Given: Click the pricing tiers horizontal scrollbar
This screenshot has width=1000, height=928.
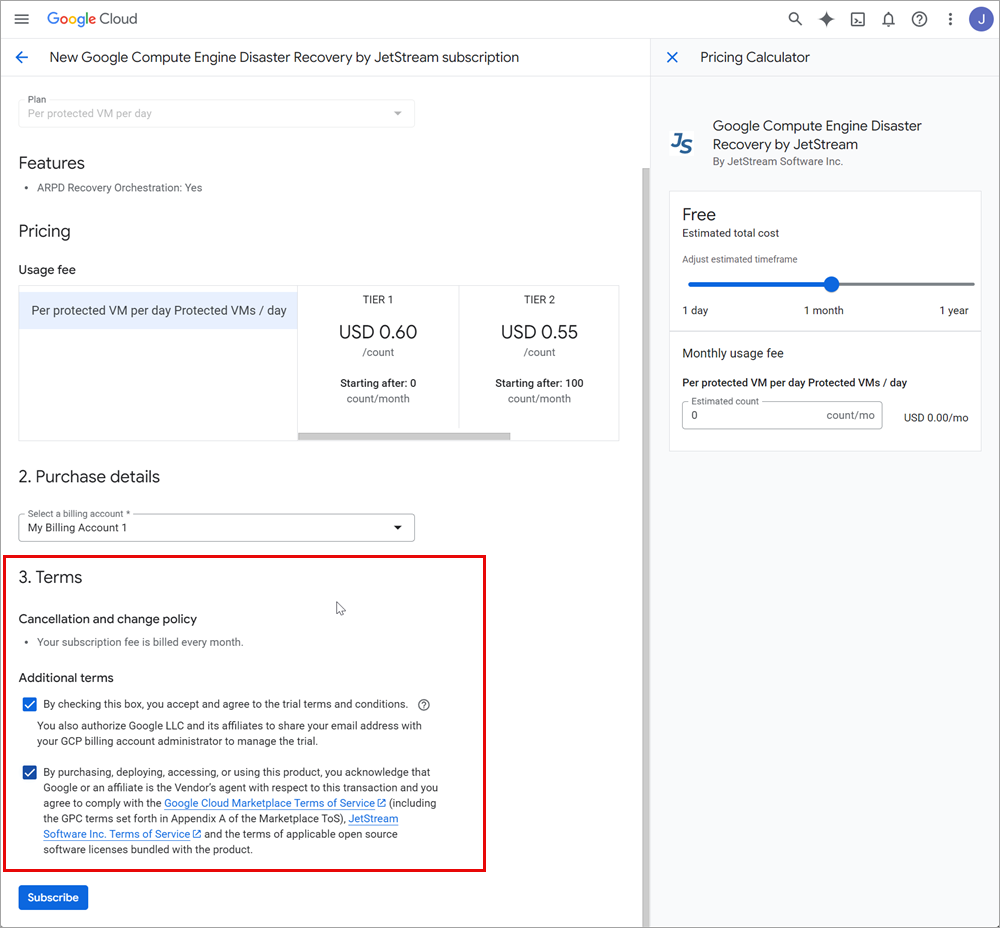Looking at the screenshot, I should coord(404,436).
